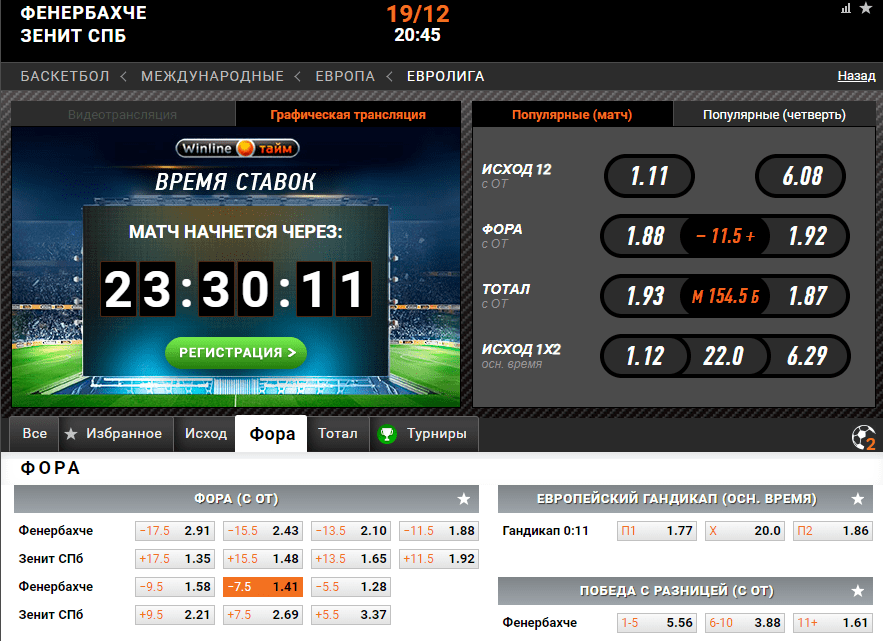Viewport: 883px width, 641px height.
Task: Choose Исход 1X2 odds 6.29
Action: (807, 356)
